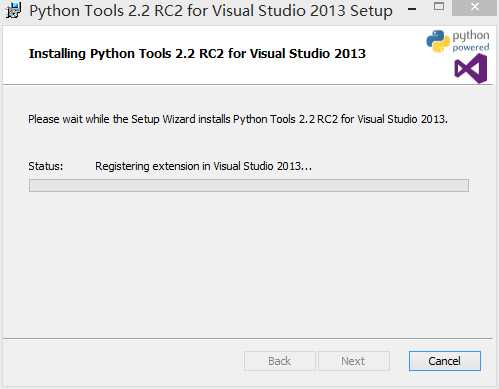Close the setup wizard with the X
499x389 pixels.
coord(475,7)
